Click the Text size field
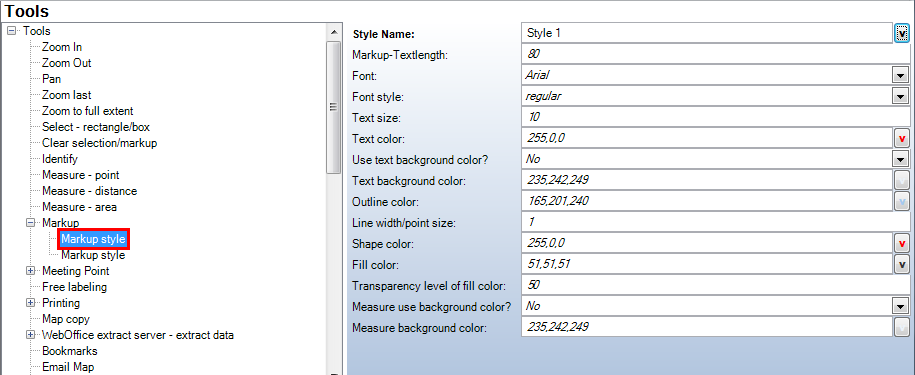Image resolution: width=915 pixels, height=375 pixels. [716, 117]
